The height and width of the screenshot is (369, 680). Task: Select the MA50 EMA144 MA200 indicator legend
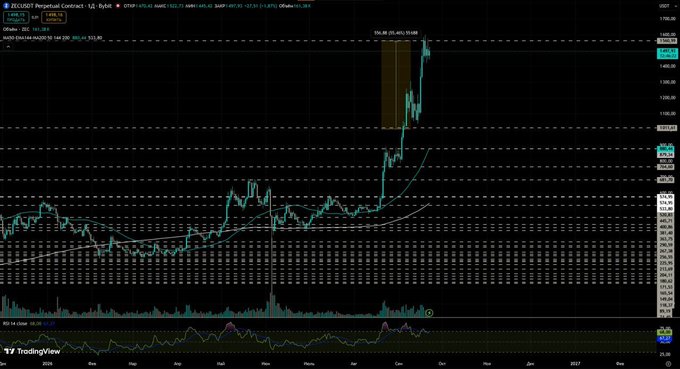point(52,38)
